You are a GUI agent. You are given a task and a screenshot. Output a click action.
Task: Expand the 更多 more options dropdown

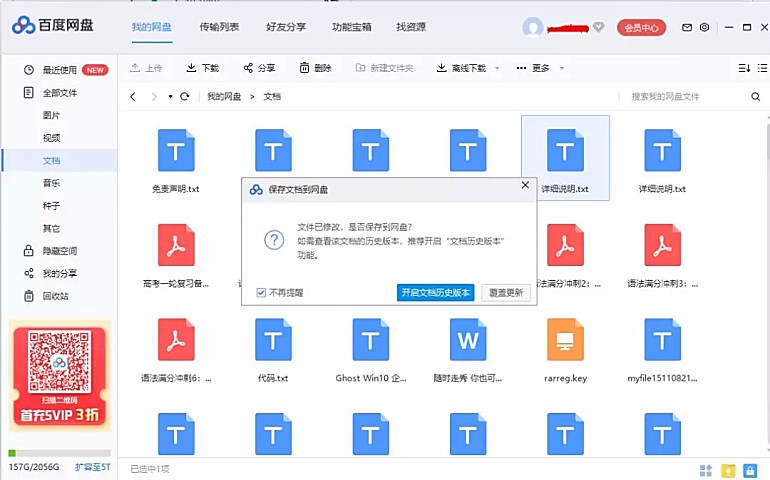pos(561,69)
